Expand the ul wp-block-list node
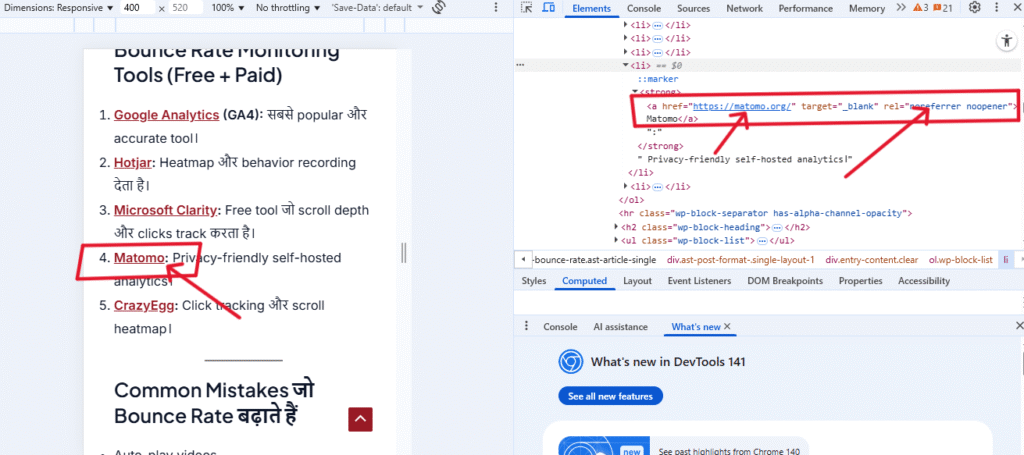1024x455 pixels. click(x=616, y=241)
